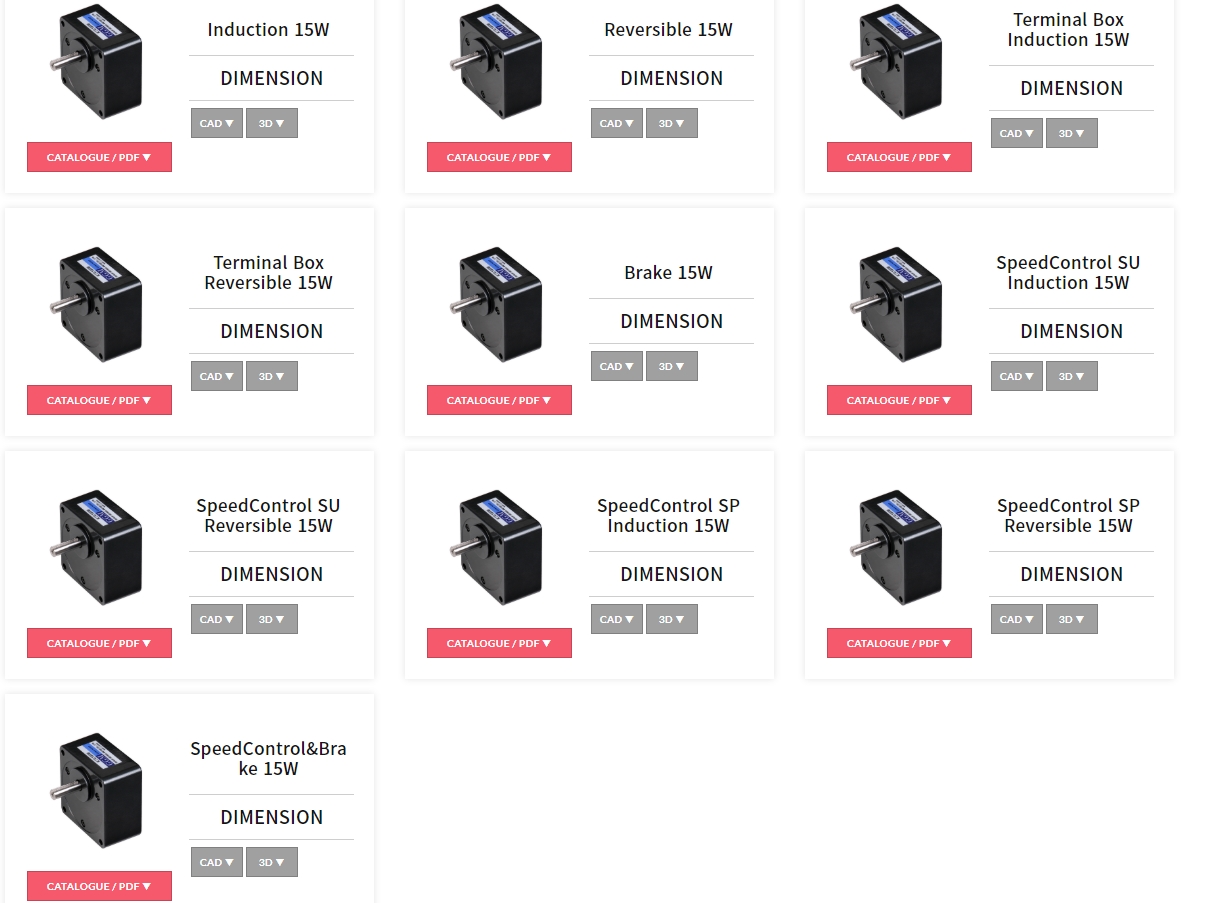Click the Brake 15W gearhead thumbnail

click(499, 305)
